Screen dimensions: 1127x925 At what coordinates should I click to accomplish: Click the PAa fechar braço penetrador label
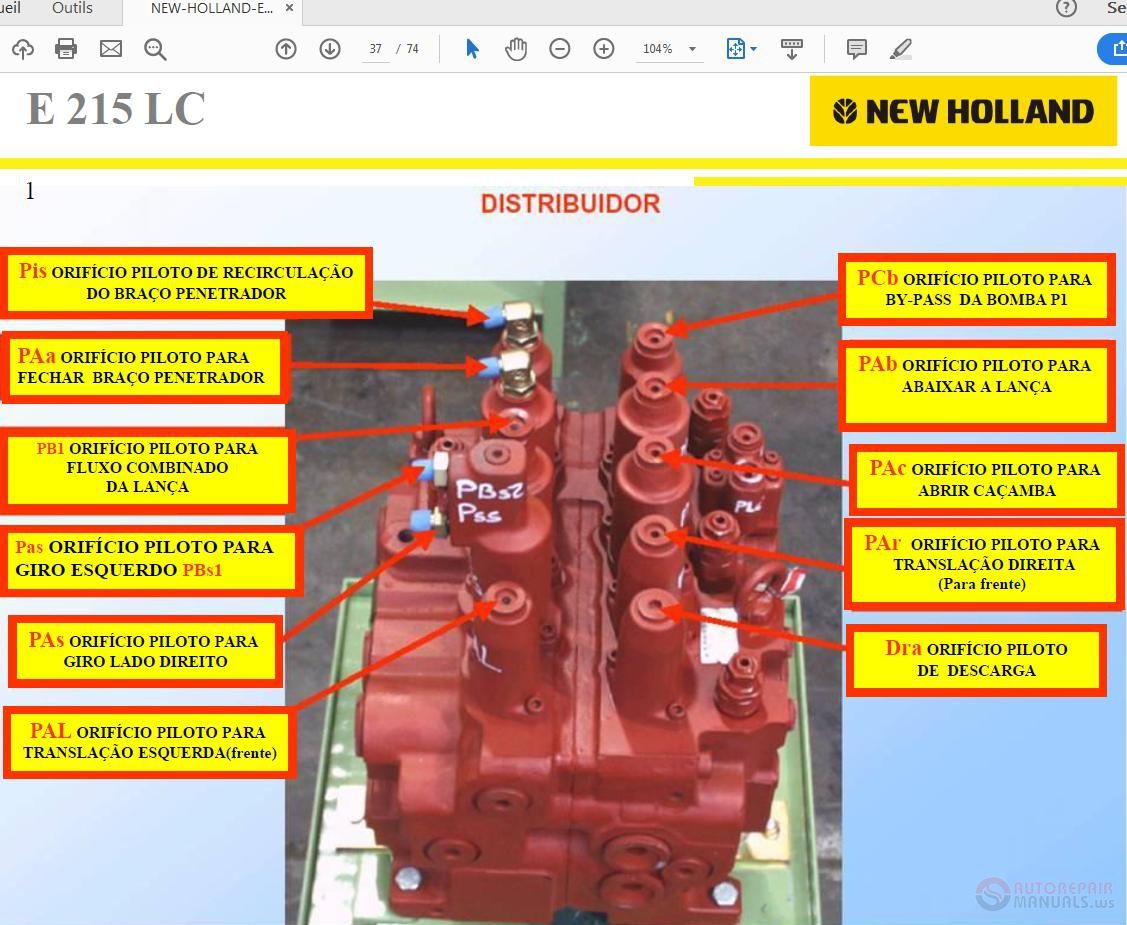146,367
